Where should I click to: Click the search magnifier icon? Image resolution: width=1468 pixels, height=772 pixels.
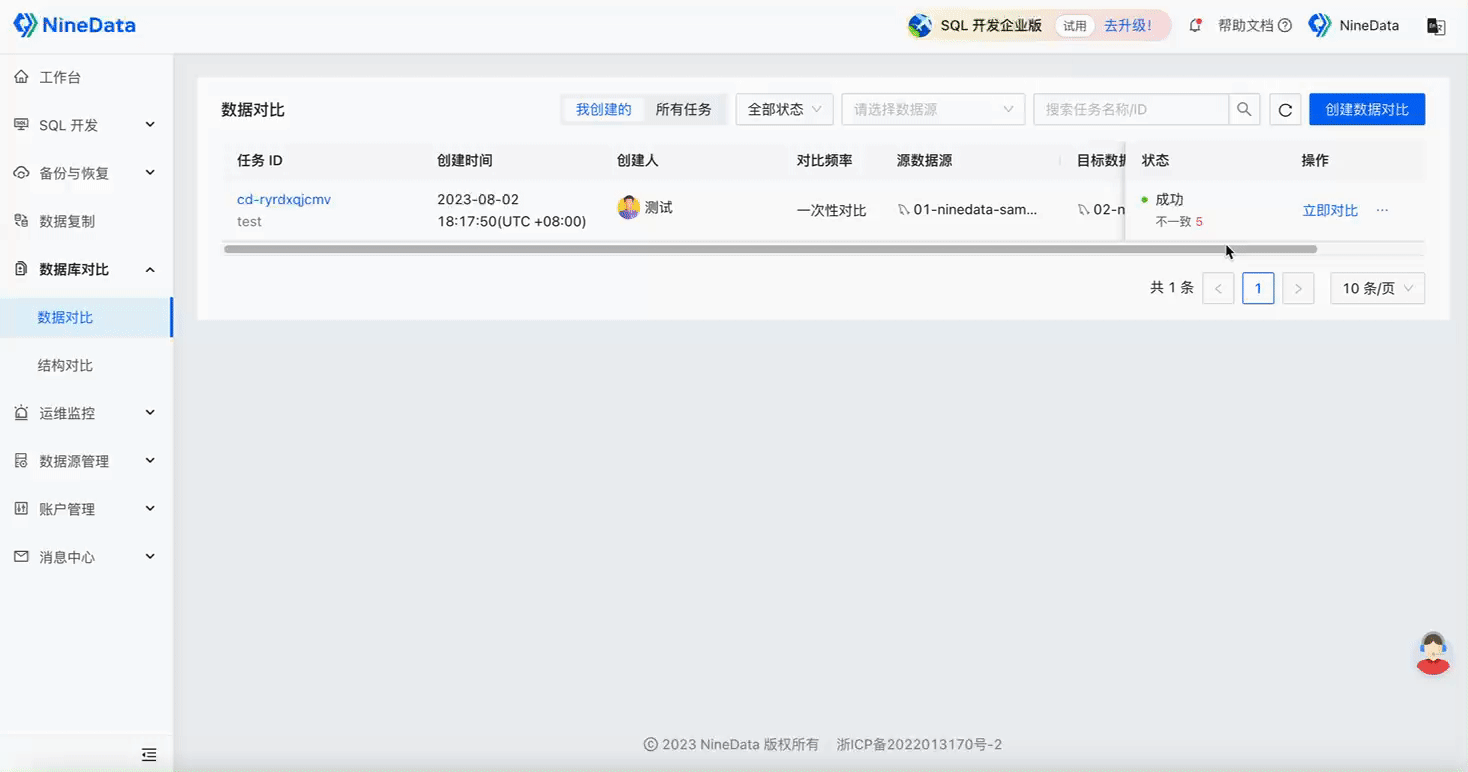[1244, 109]
